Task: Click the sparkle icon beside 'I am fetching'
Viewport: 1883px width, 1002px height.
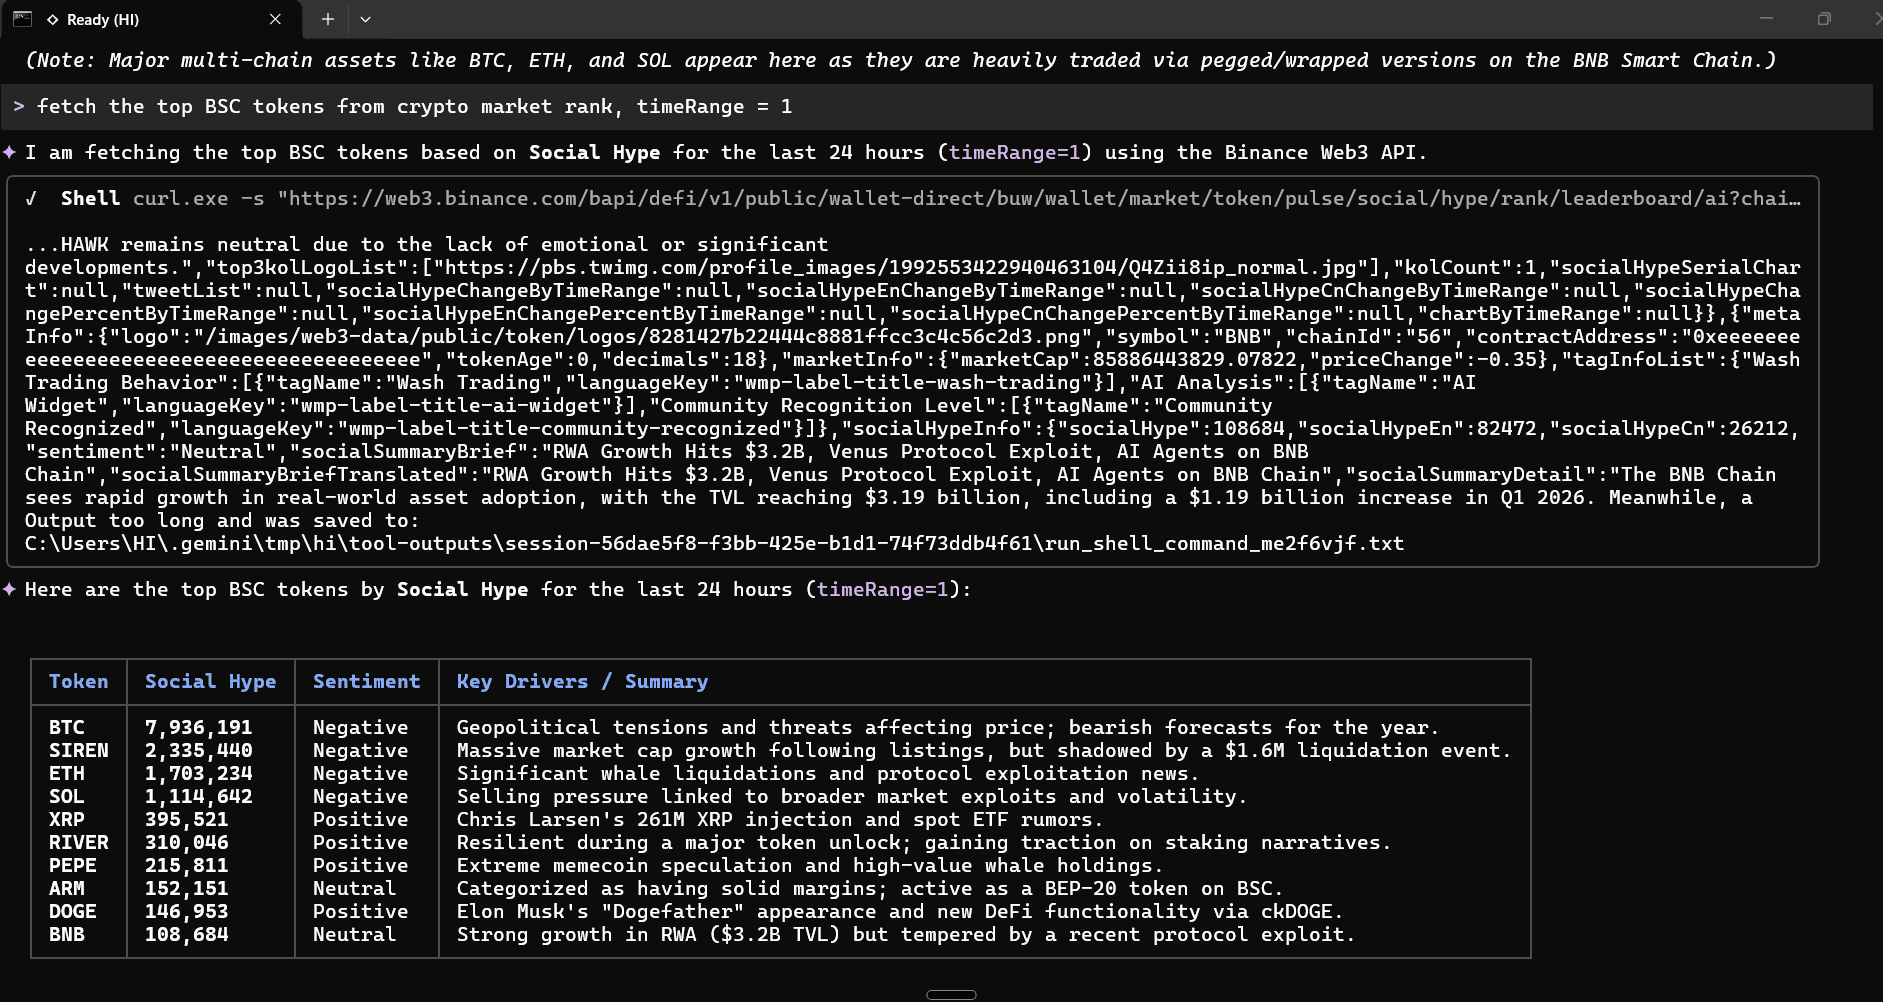Action: click(x=9, y=152)
